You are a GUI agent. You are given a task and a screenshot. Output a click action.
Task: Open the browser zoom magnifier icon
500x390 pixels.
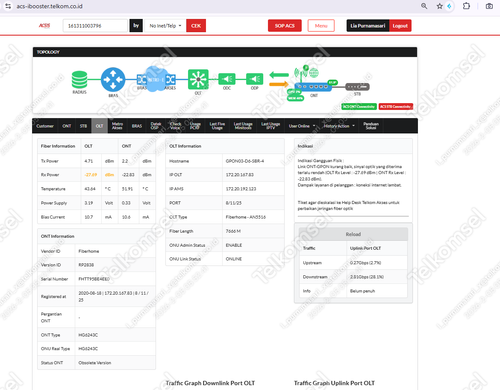pos(424,6)
